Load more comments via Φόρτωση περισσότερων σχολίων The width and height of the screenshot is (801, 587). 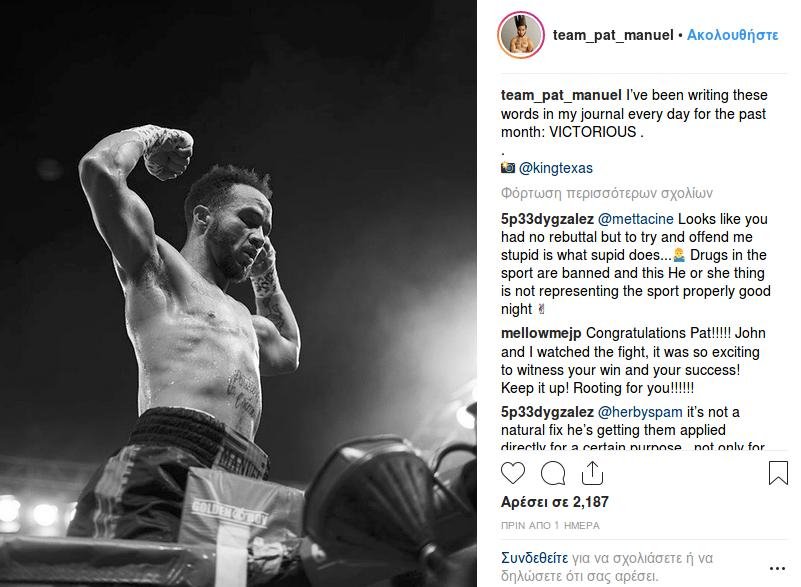tap(606, 193)
